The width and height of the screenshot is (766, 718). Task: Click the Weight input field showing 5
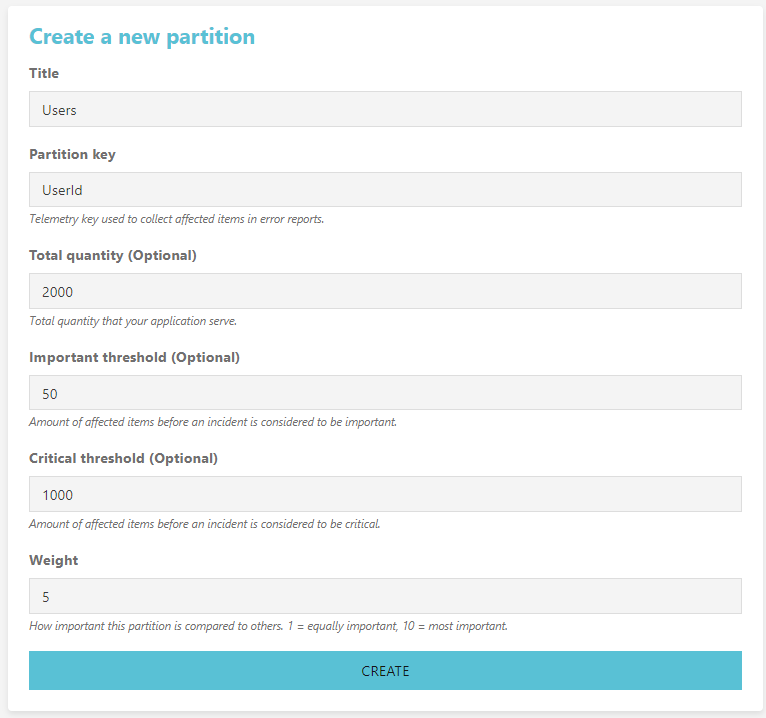click(x=385, y=596)
